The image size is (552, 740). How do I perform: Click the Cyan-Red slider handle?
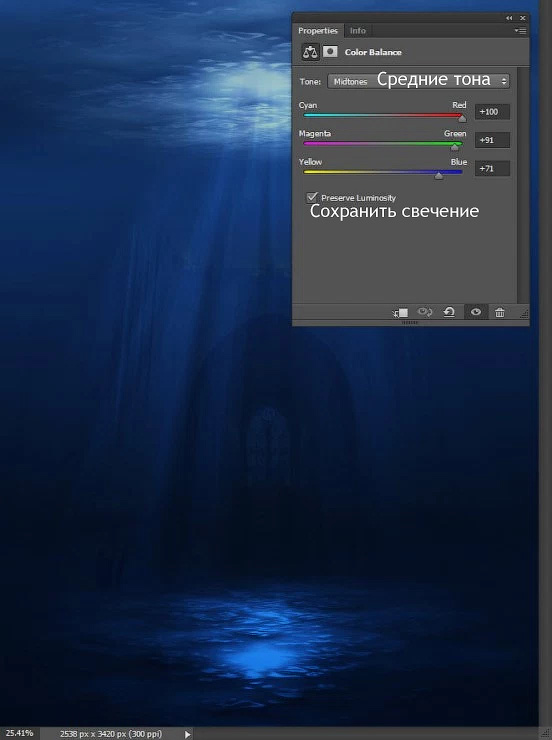(x=462, y=119)
